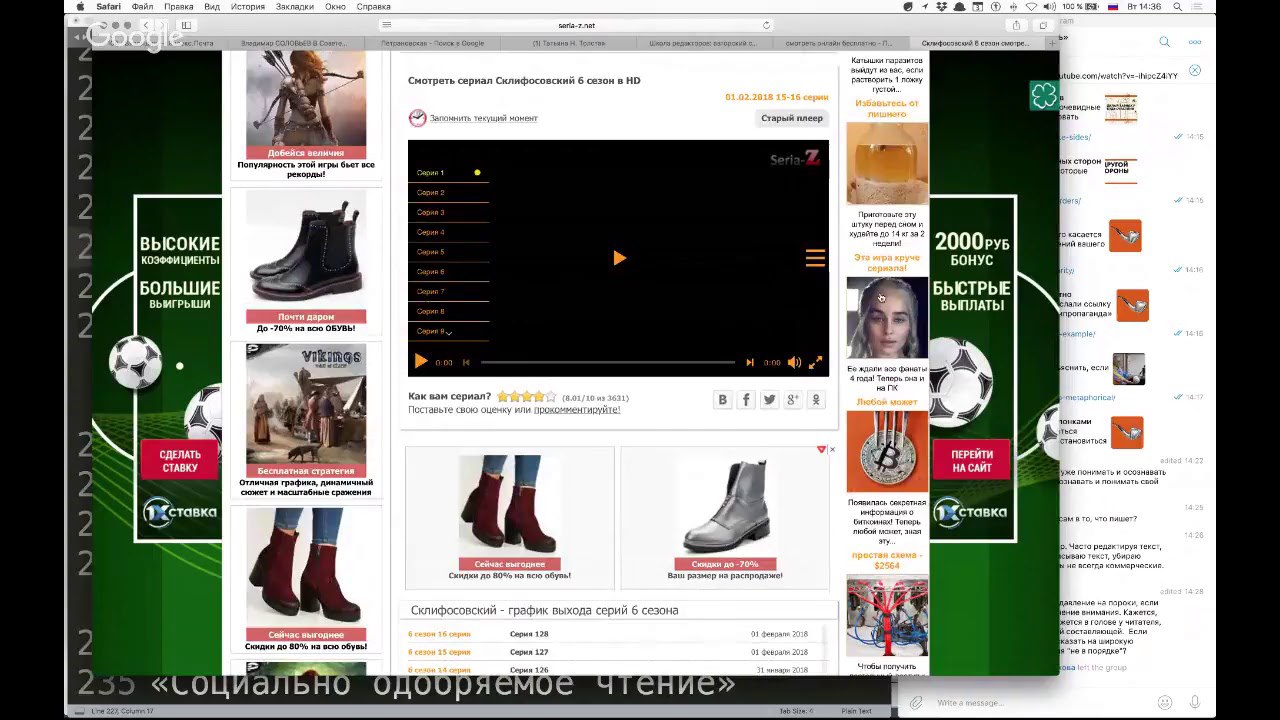Skip to the next episode in player controls
The width and height of the screenshot is (1280, 720).
(x=750, y=362)
